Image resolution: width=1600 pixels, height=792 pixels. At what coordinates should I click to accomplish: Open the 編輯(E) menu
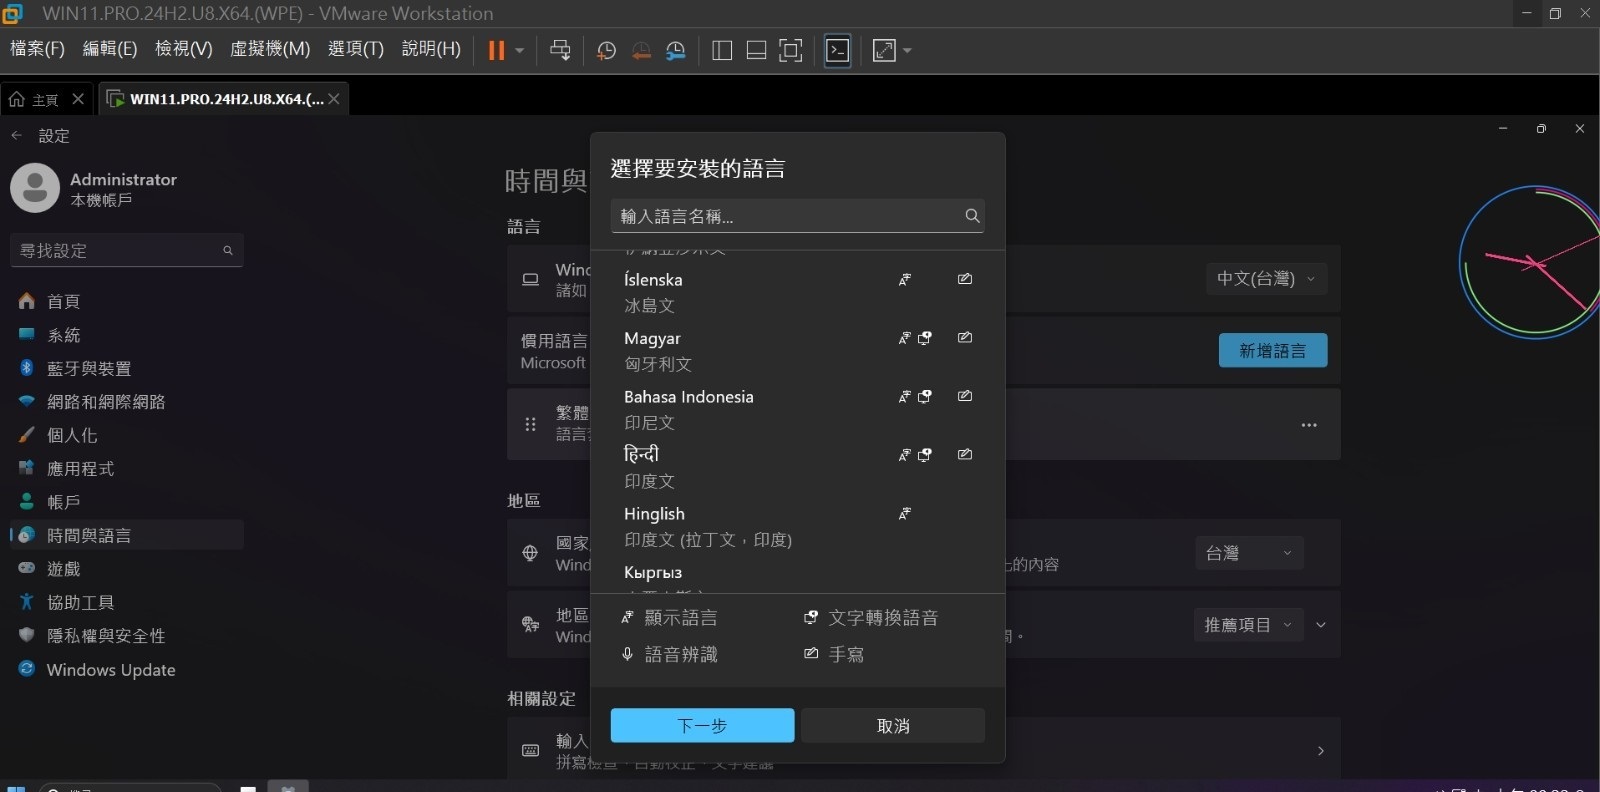[x=110, y=49]
